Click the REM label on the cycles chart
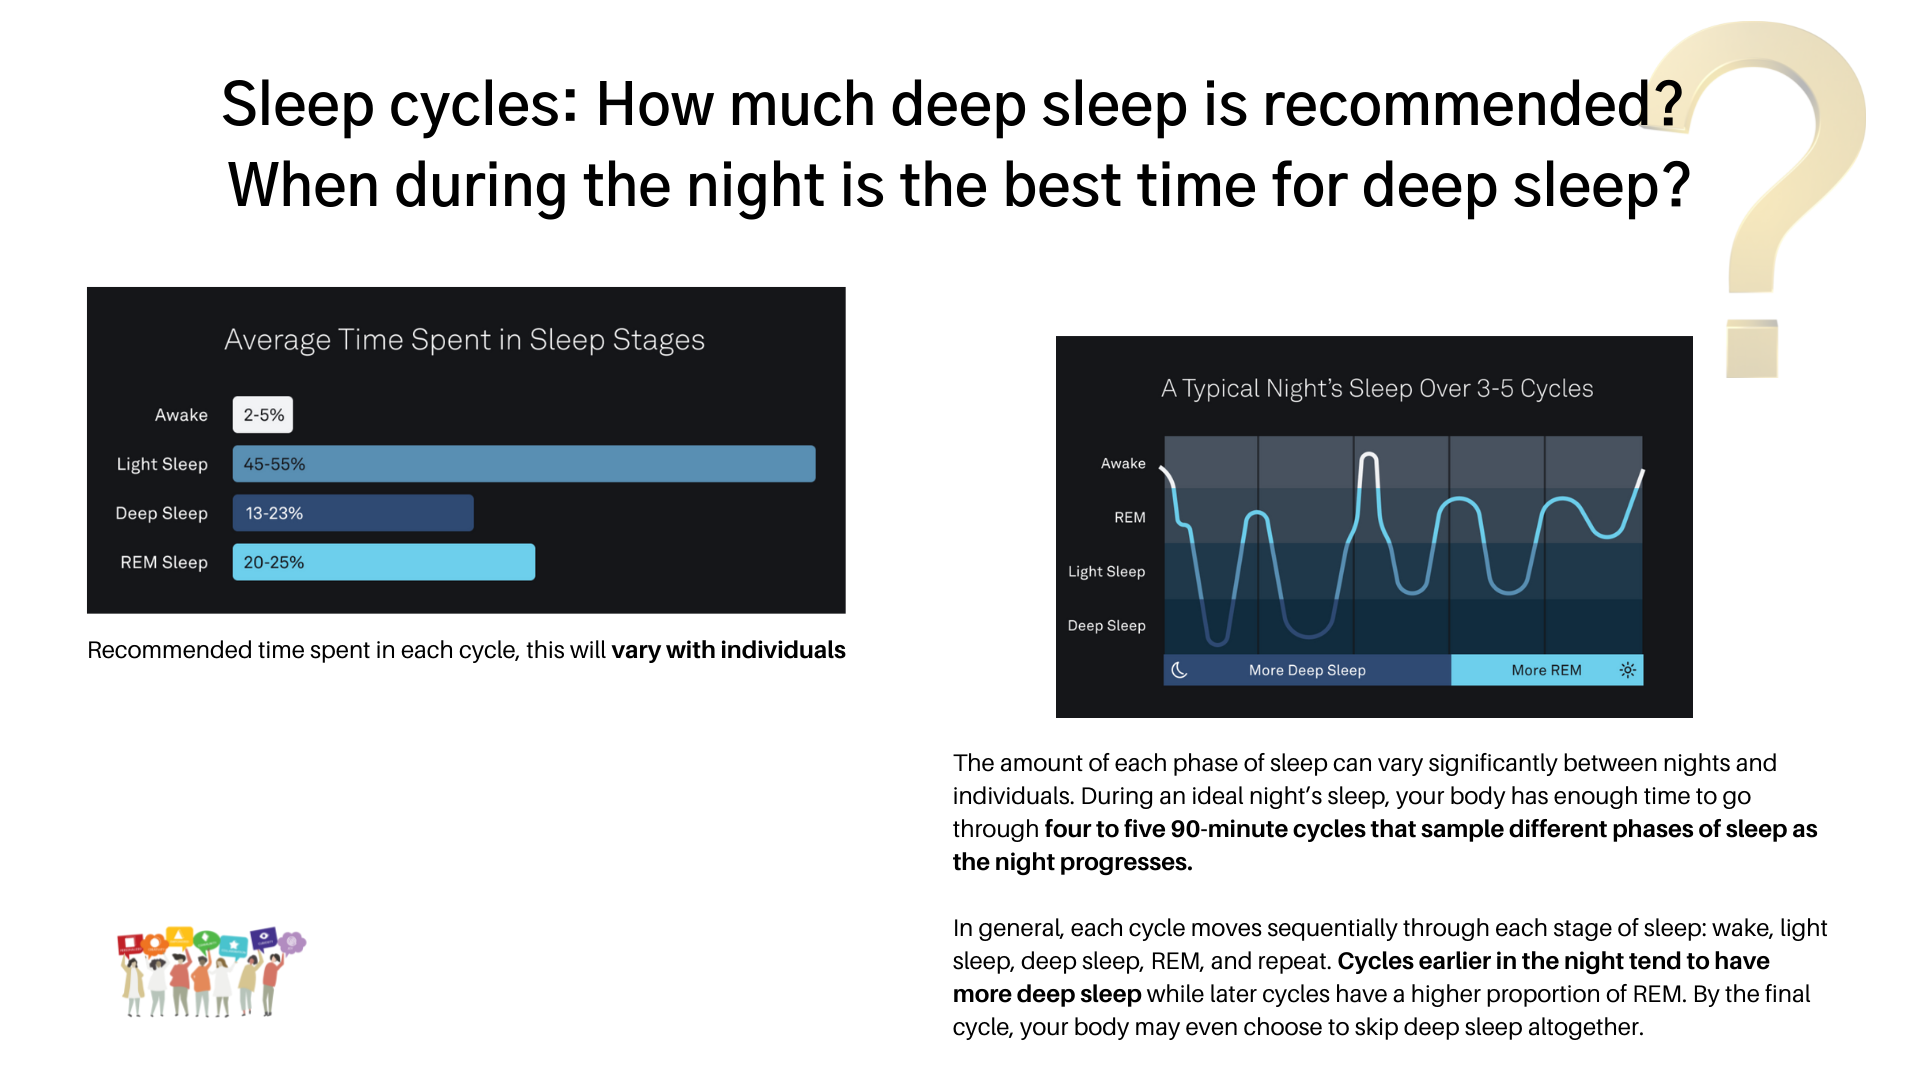 (1130, 517)
